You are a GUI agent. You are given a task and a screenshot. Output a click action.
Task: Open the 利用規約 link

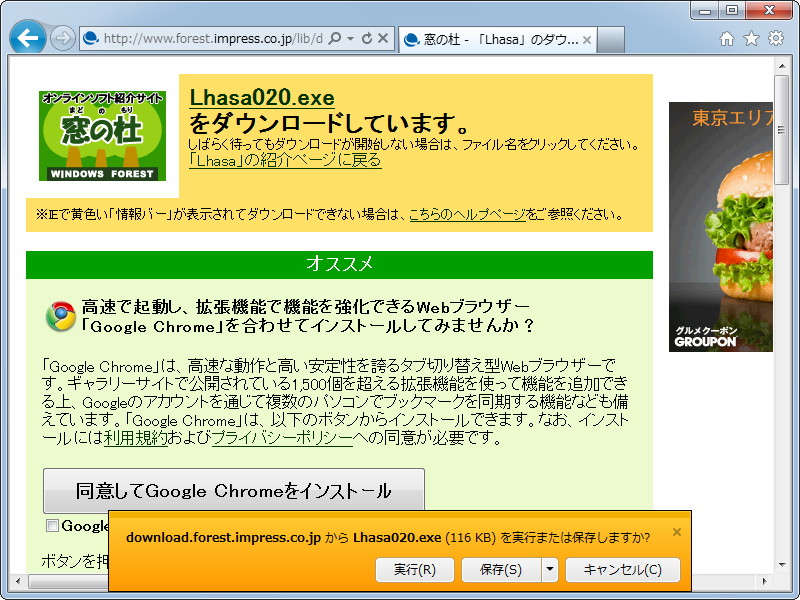136,438
